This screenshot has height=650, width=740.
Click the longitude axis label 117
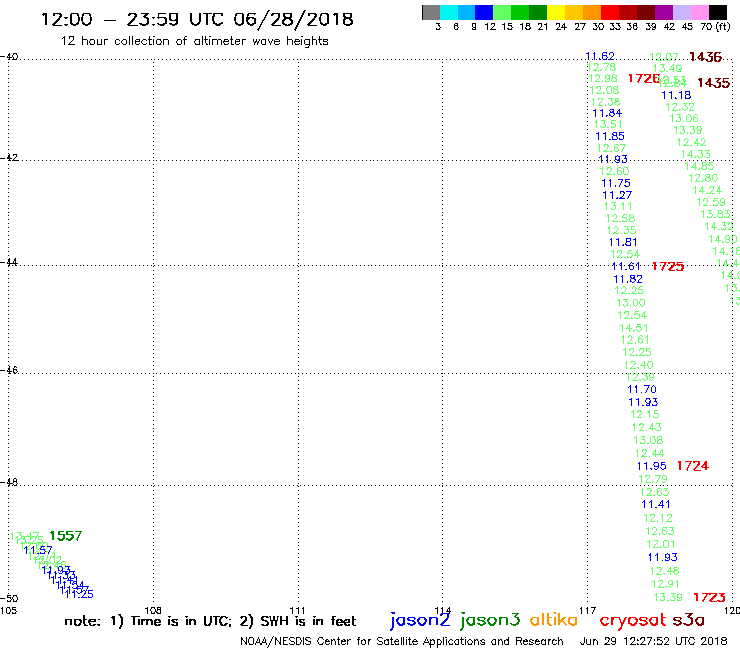point(587,610)
